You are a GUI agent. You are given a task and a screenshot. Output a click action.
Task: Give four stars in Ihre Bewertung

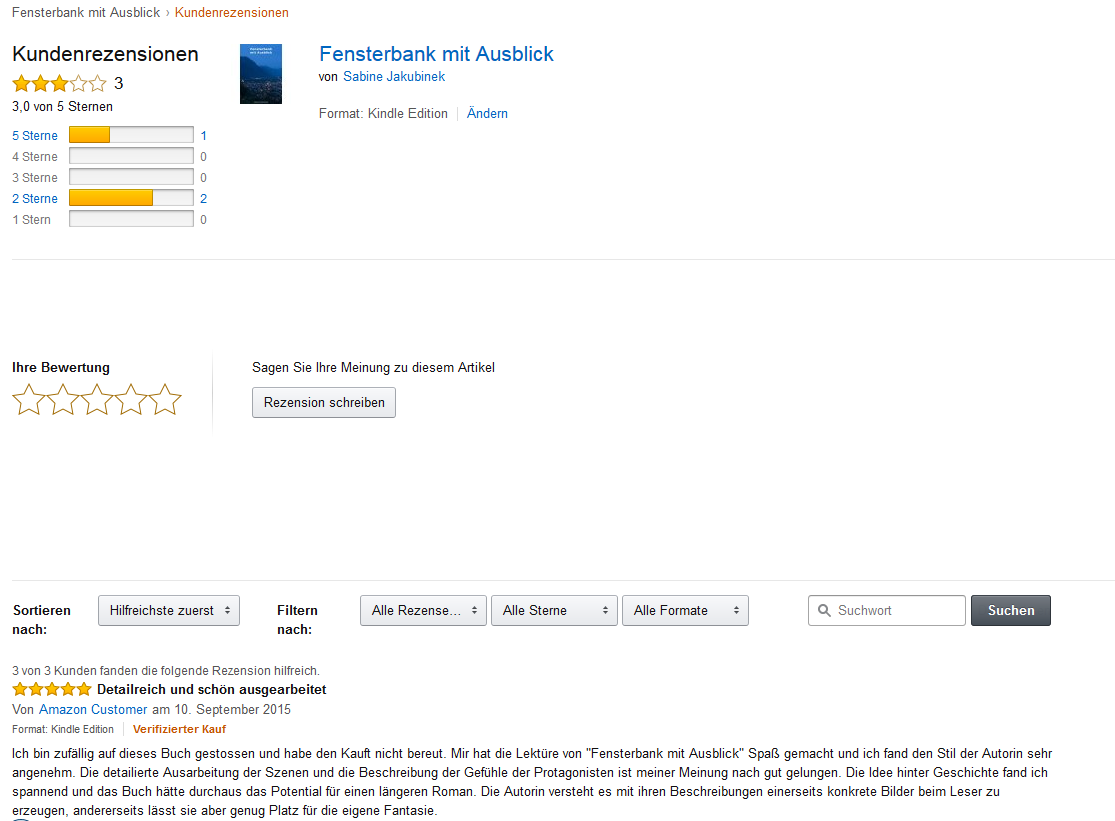tap(131, 399)
